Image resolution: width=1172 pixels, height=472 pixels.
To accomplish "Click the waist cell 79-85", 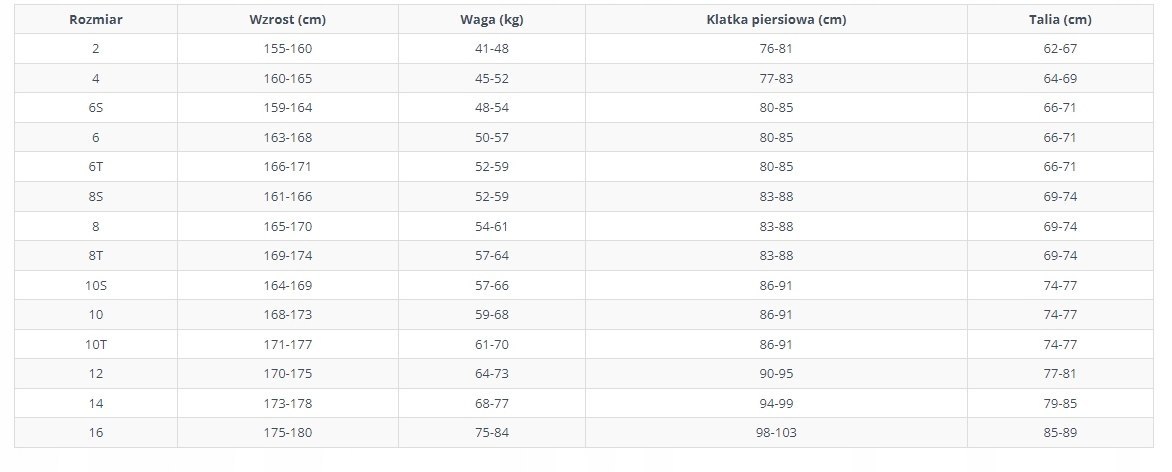I will (x=1059, y=404).
